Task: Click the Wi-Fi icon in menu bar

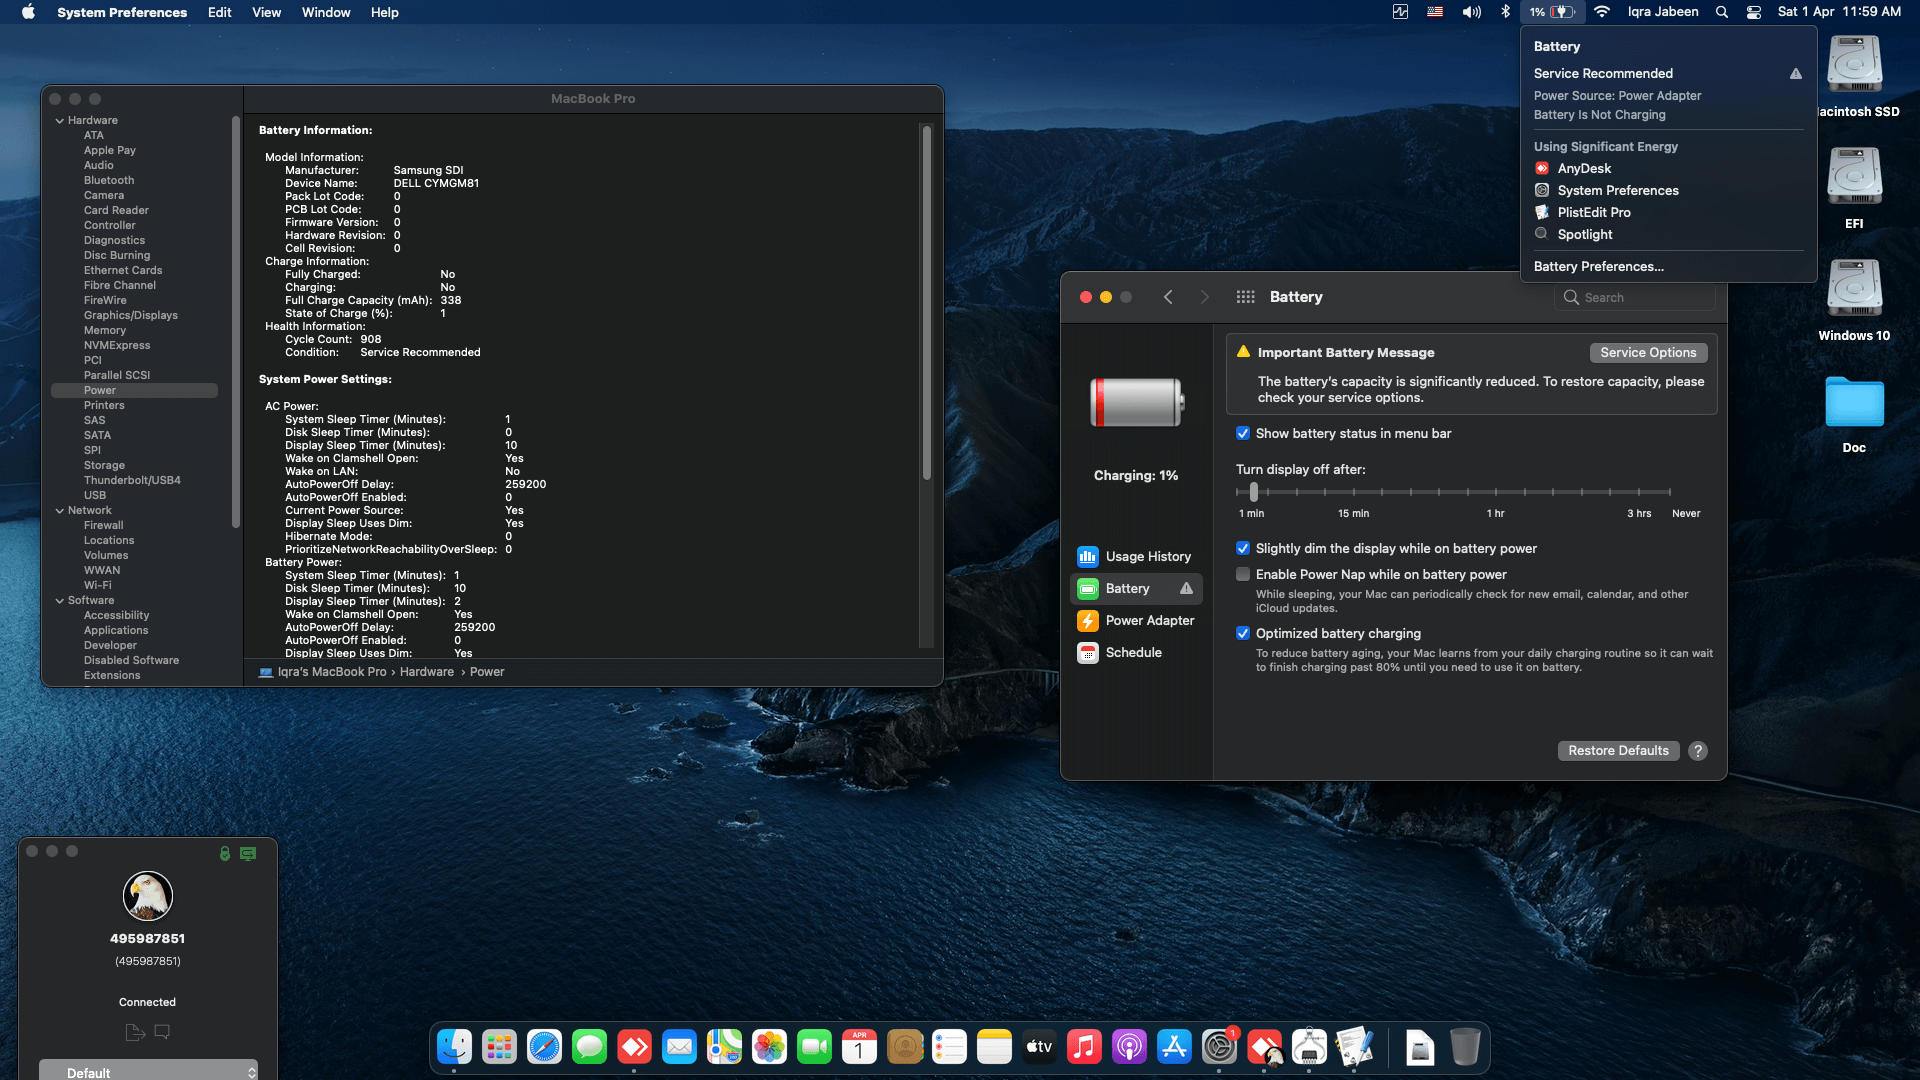Action: coord(1601,12)
